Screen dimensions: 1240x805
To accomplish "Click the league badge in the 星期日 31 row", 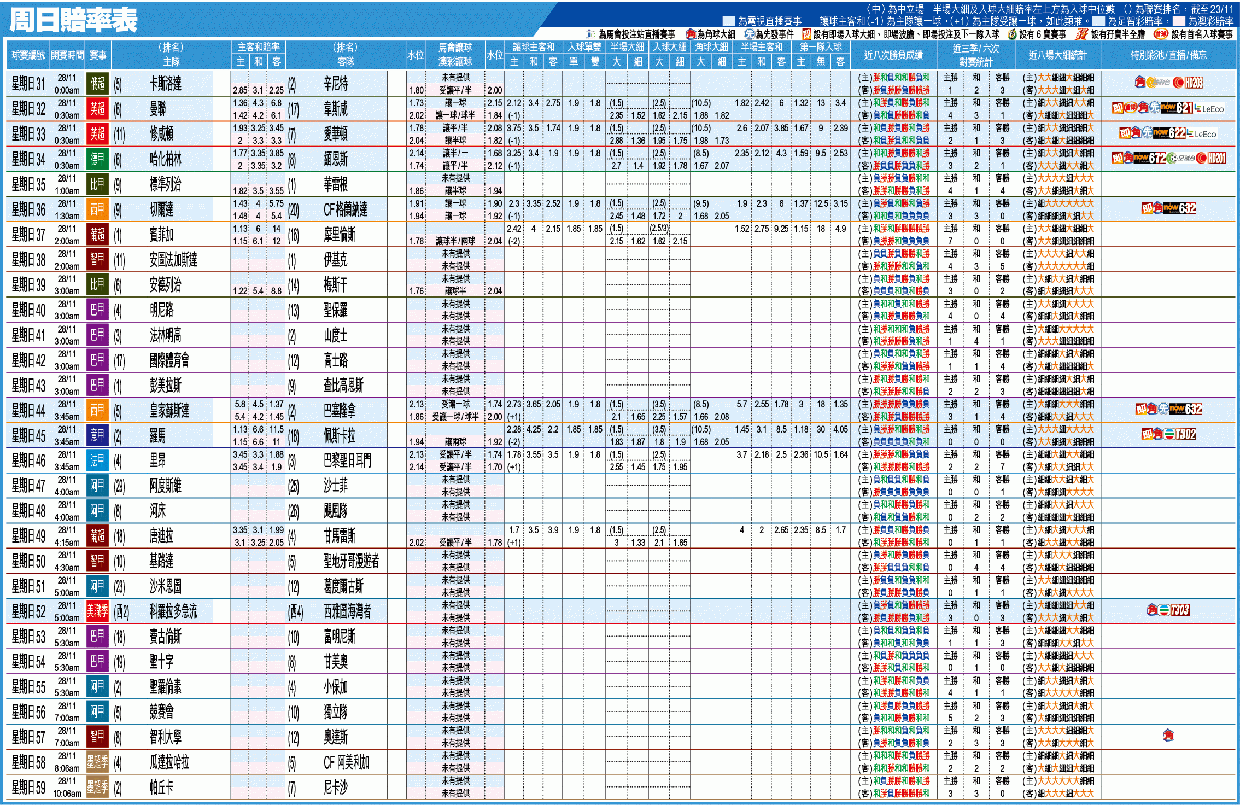I will click(97, 83).
